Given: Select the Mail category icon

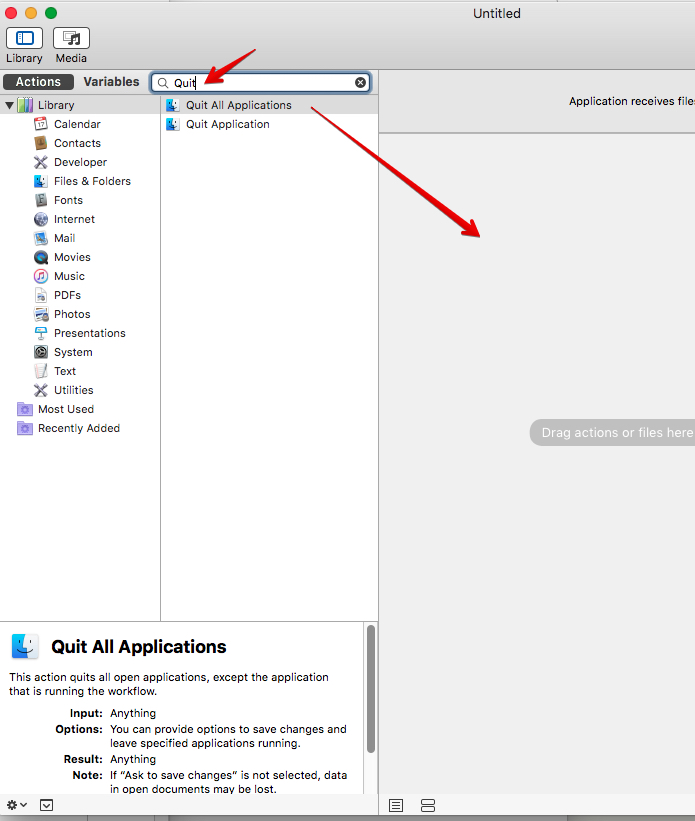Looking at the screenshot, I should pyautogui.click(x=41, y=238).
